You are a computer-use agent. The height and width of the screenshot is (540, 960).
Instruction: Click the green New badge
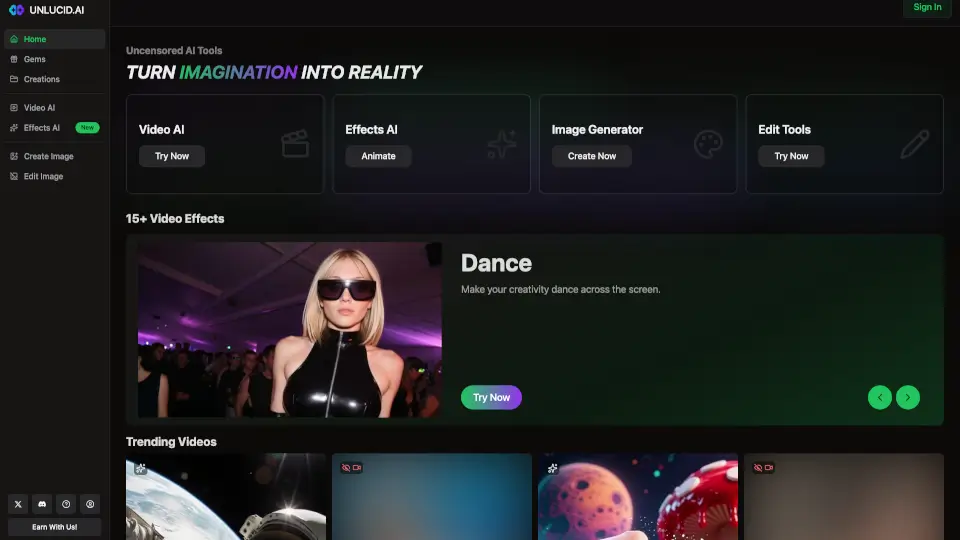(87, 128)
